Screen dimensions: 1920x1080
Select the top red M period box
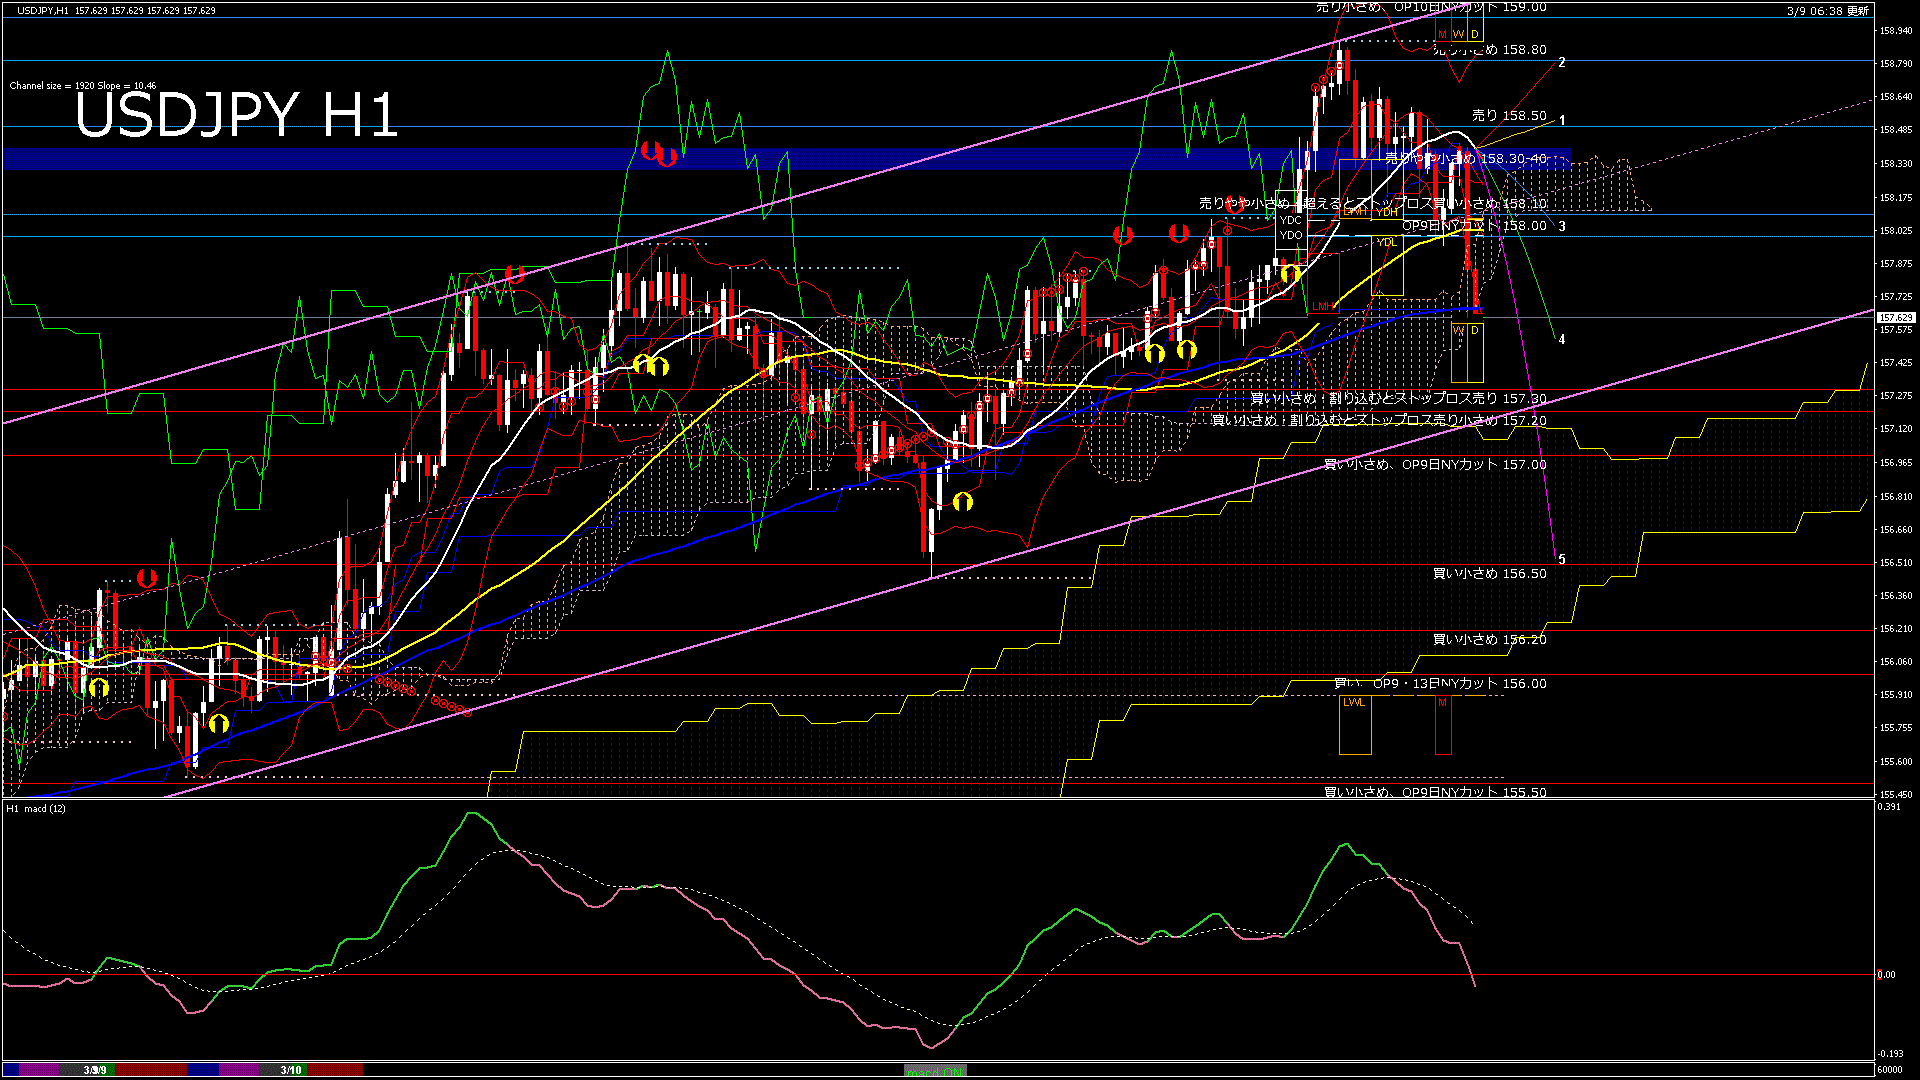point(1442,34)
